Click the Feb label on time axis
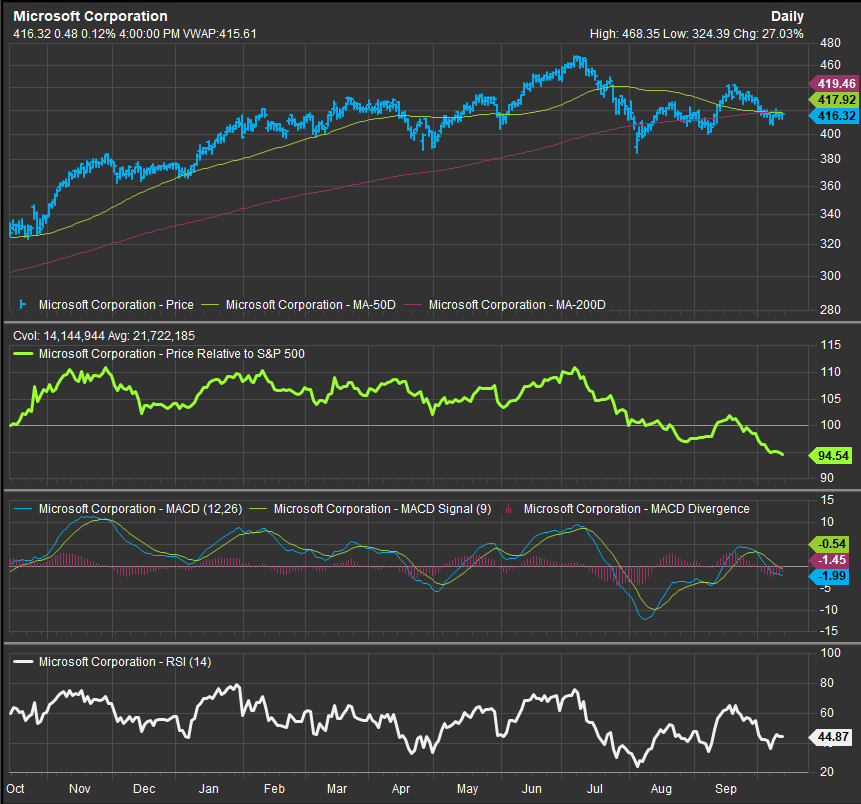 tap(275, 789)
